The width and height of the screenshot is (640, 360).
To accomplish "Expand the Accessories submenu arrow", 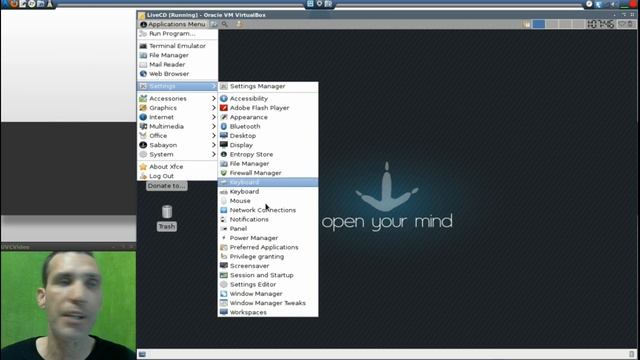I will 213,98.
